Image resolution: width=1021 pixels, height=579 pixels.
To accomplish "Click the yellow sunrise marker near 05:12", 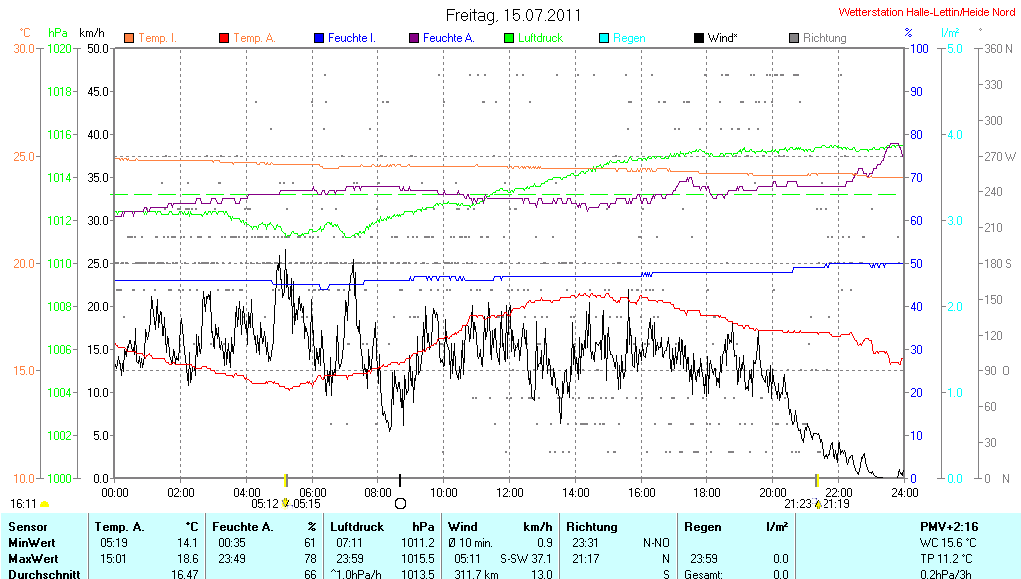I will (286, 503).
